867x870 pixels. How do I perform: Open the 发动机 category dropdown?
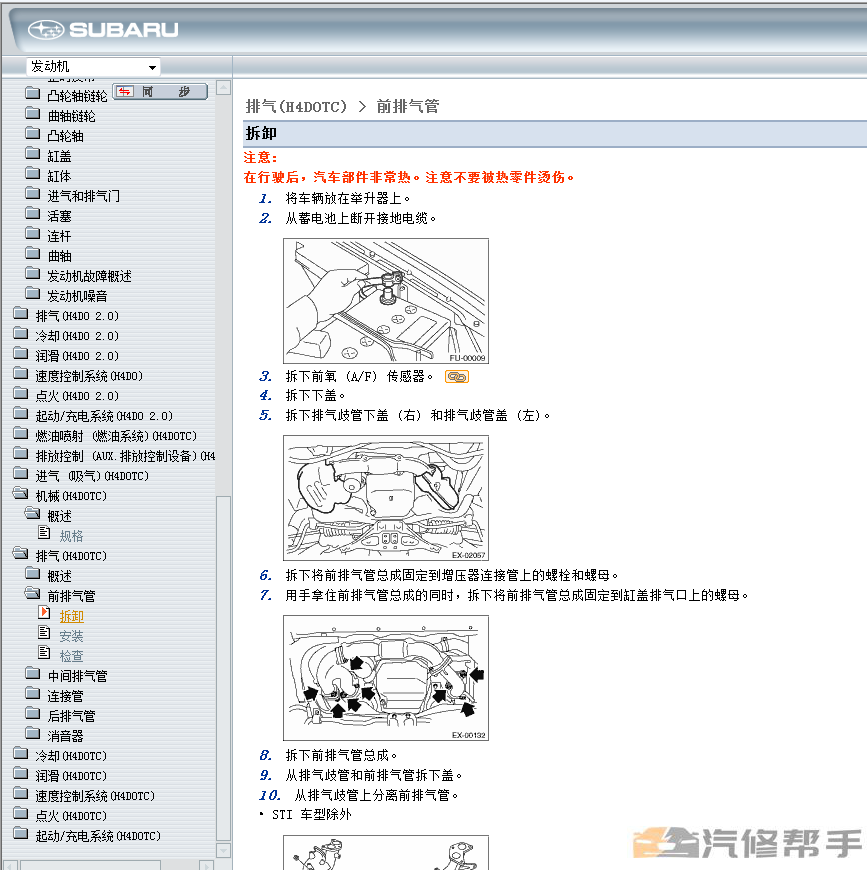pos(93,67)
